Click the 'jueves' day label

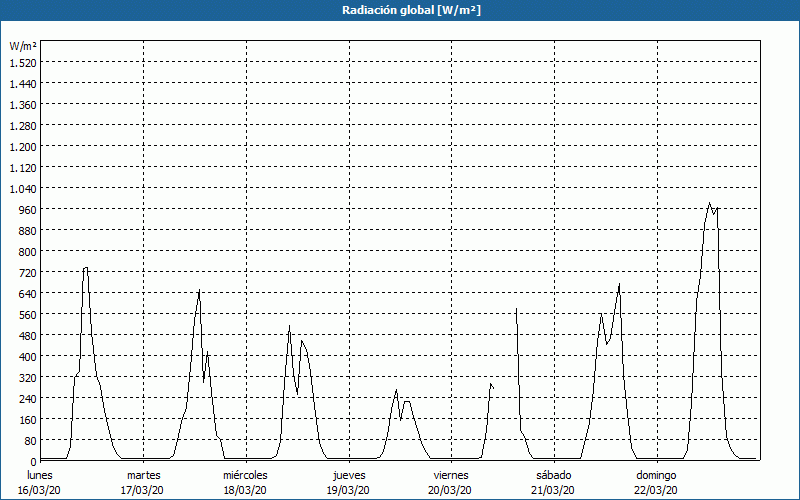pyautogui.click(x=349, y=475)
